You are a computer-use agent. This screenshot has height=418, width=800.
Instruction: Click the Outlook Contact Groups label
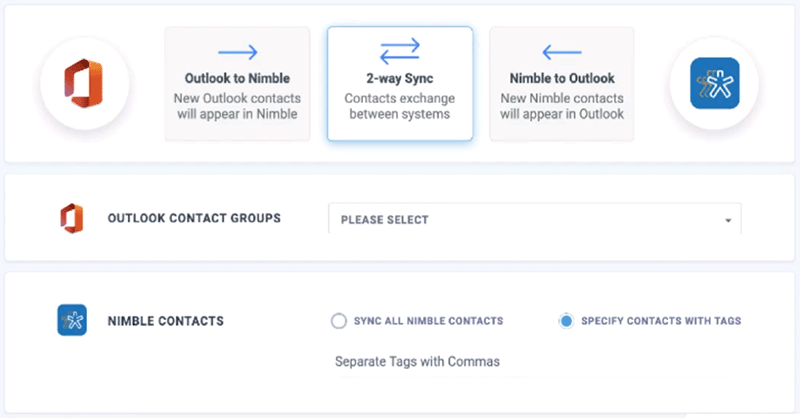(194, 218)
